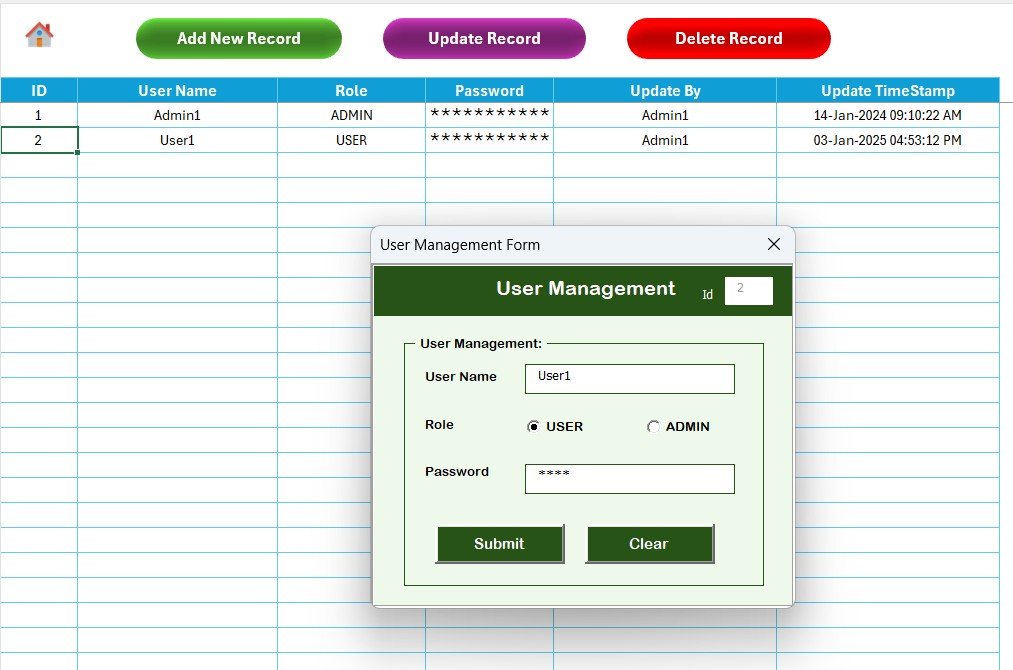Screen dimensions: 1013x670
Task: Click the User Name text field
Action: (629, 378)
